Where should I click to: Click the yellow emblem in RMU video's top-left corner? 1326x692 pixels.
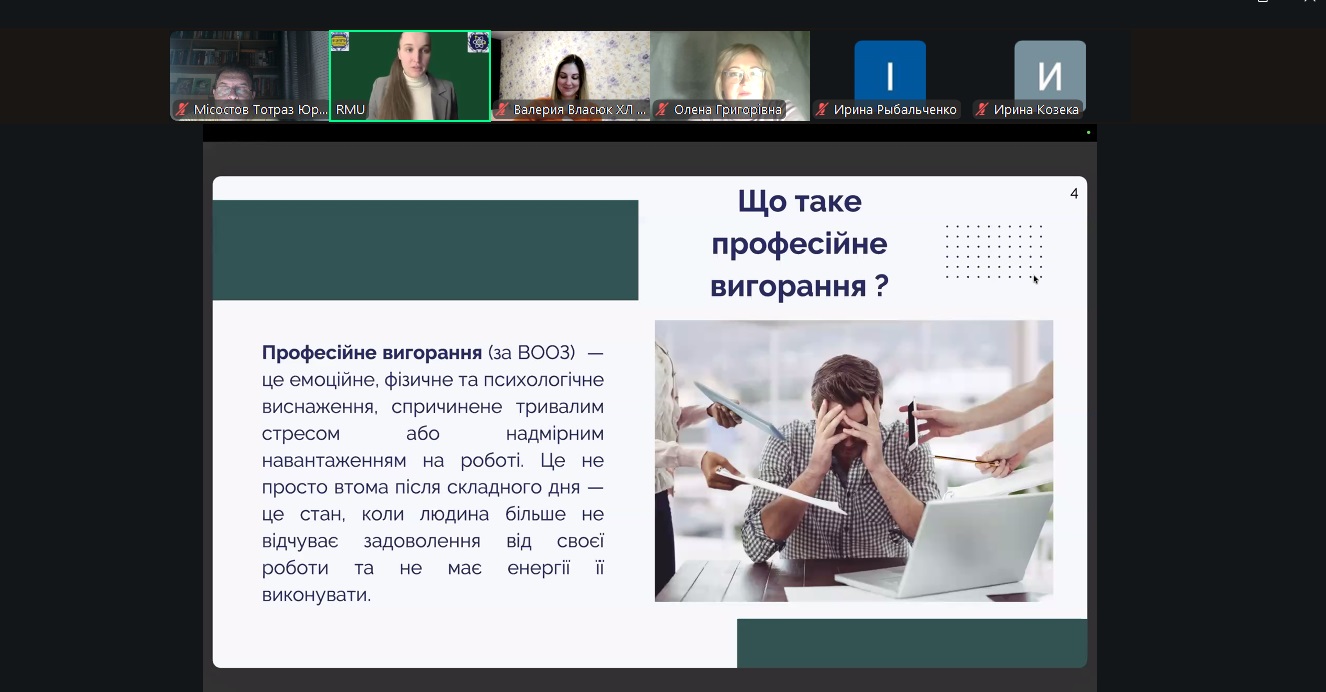click(340, 41)
